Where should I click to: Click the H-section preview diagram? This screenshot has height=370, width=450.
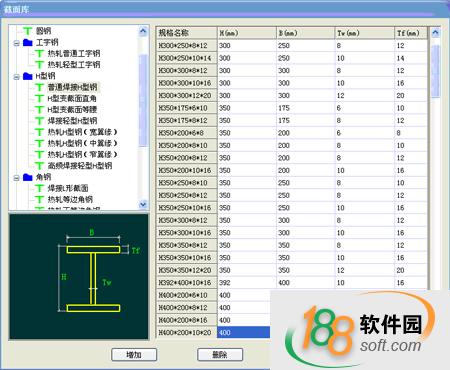[79, 277]
